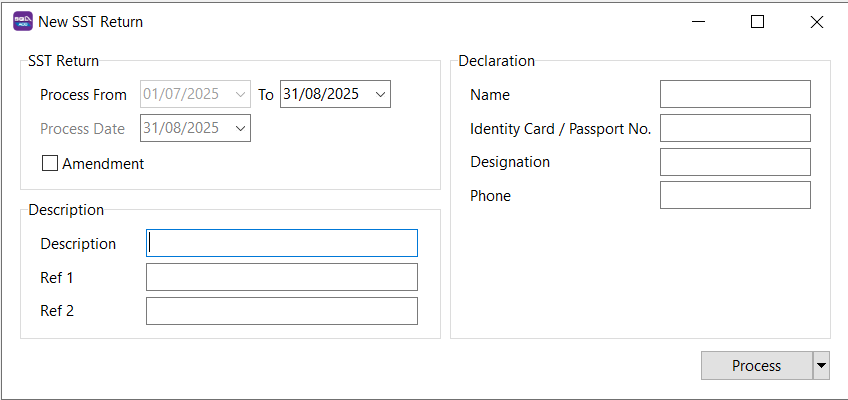Open the Process From date dropdown
The image size is (848, 400).
240,95
